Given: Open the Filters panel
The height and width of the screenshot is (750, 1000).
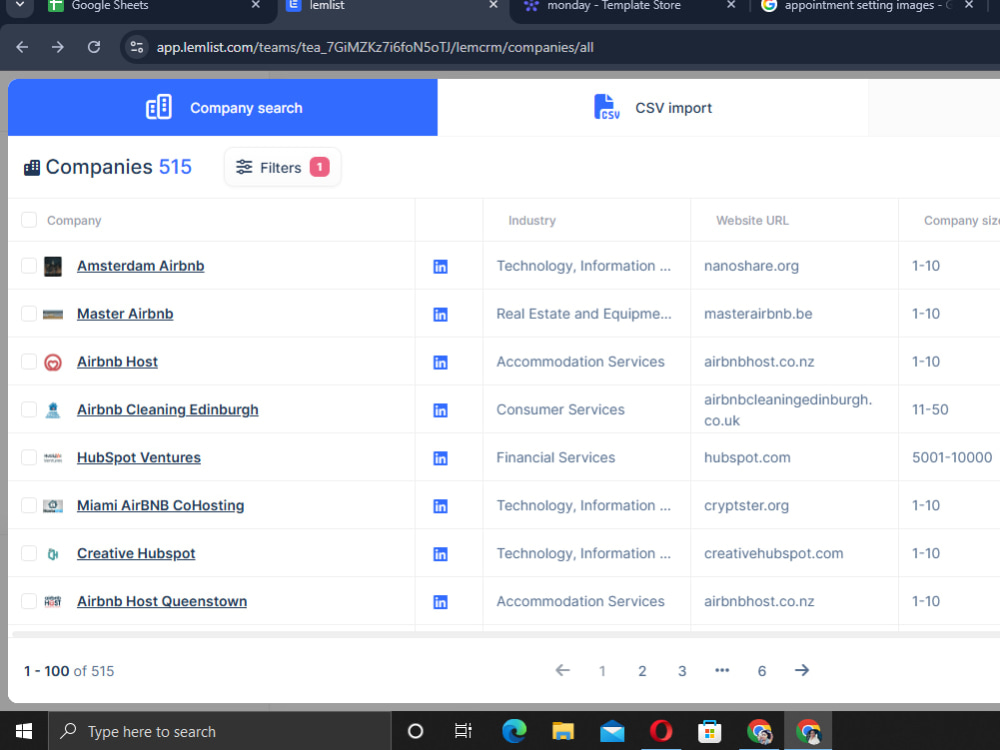Looking at the screenshot, I should click(x=283, y=167).
